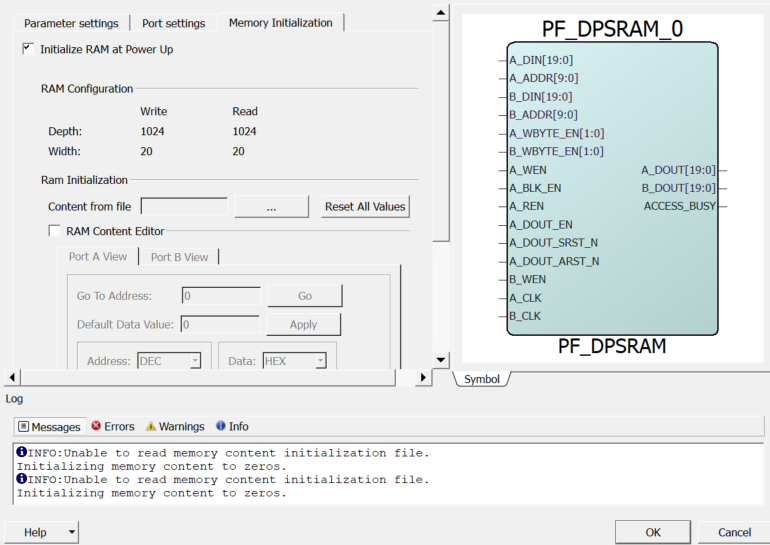
Task: Open the Symbol tab
Action: (481, 379)
